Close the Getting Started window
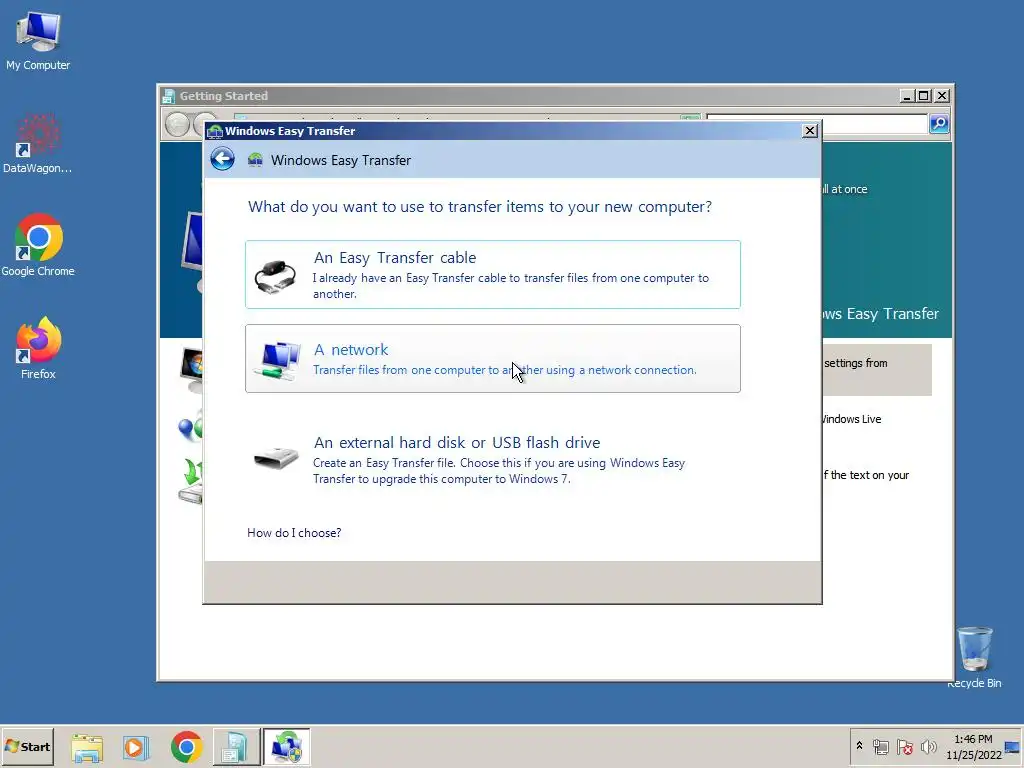 (942, 96)
